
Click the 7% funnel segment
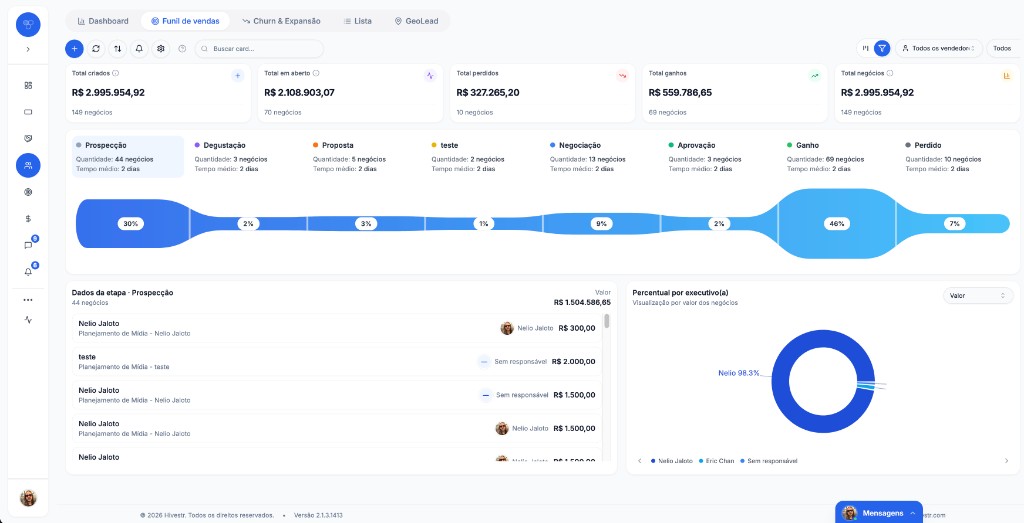click(x=954, y=223)
